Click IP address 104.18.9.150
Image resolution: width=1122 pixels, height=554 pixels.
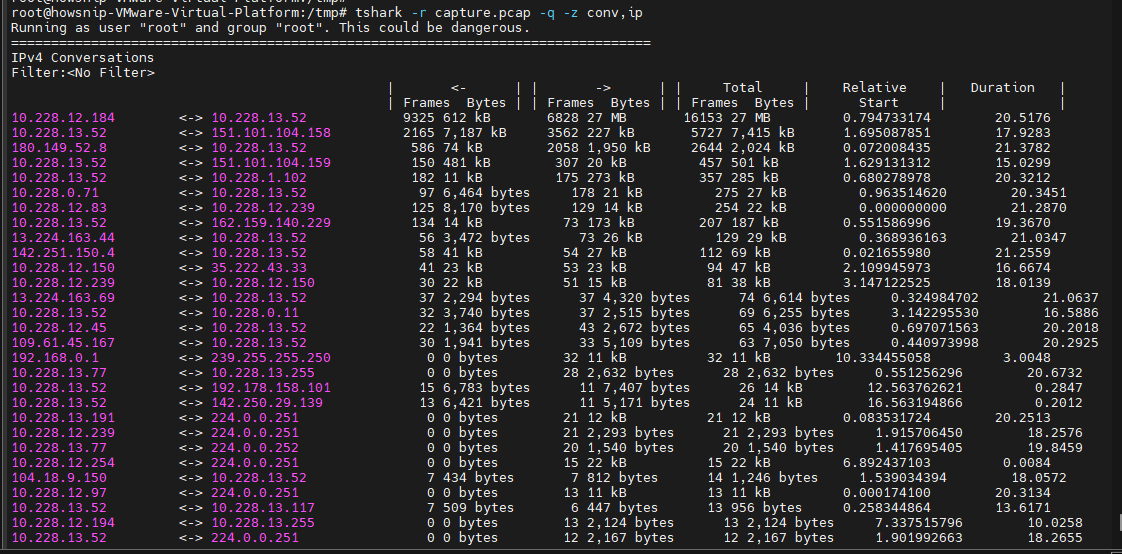click(59, 478)
